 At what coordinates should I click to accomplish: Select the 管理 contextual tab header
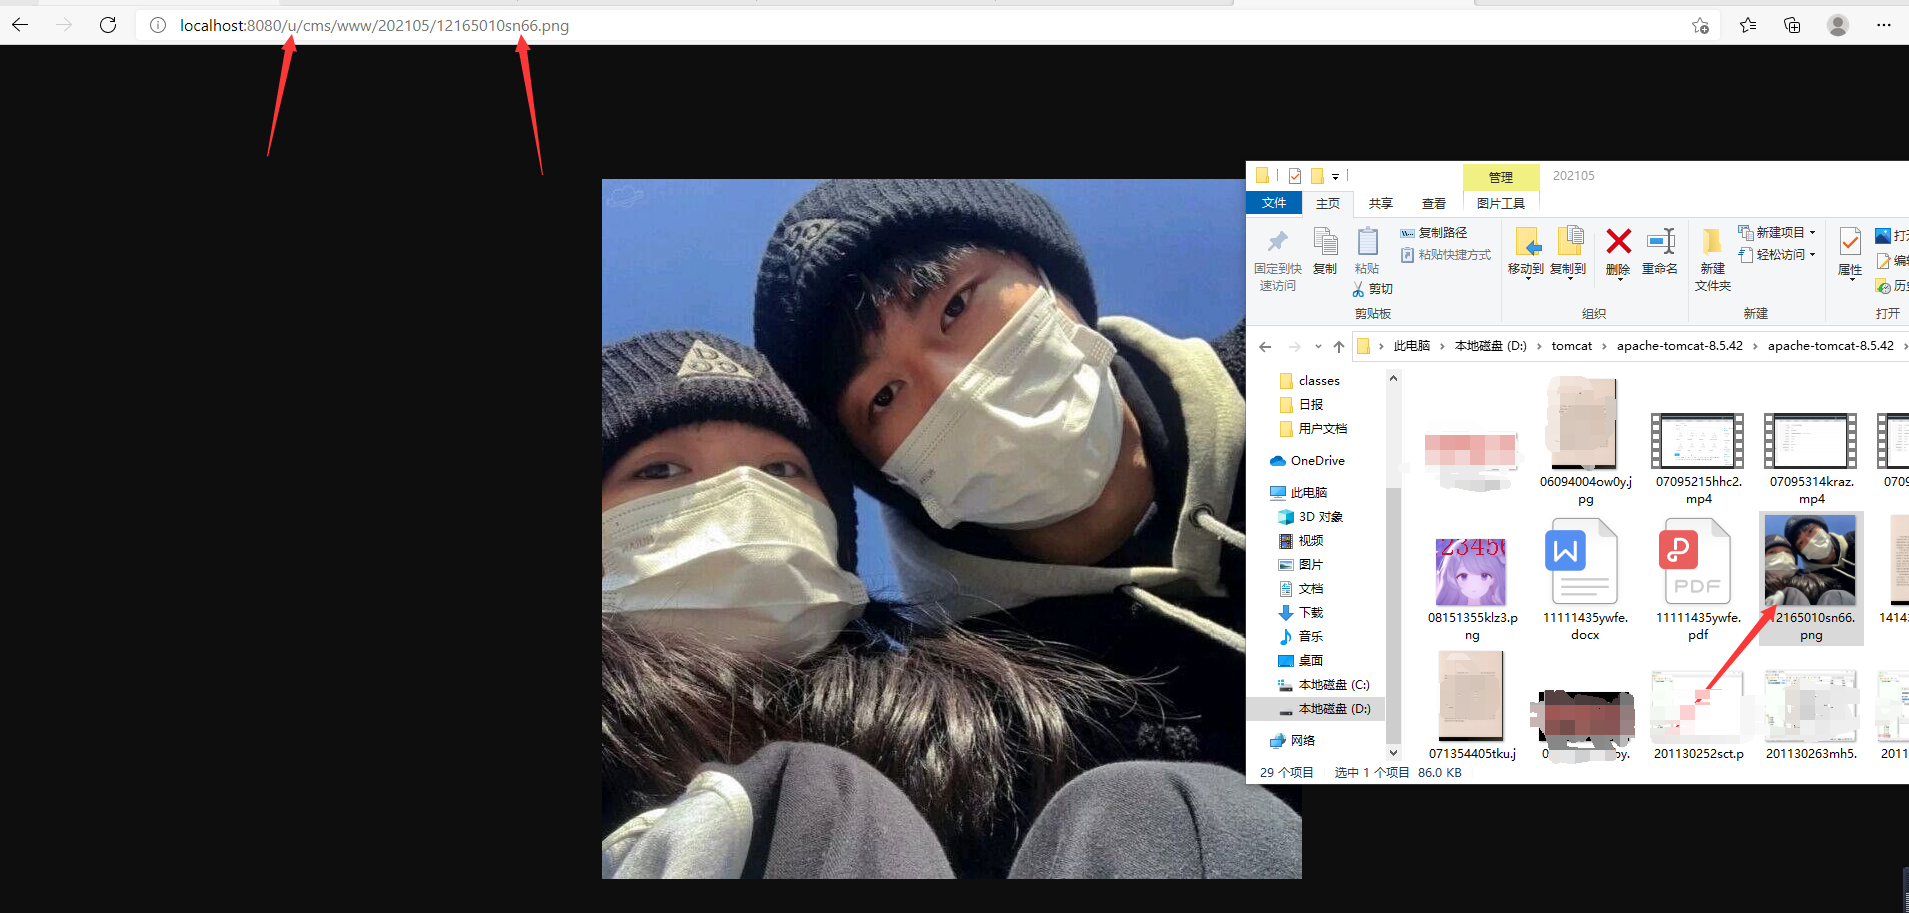(x=1501, y=177)
